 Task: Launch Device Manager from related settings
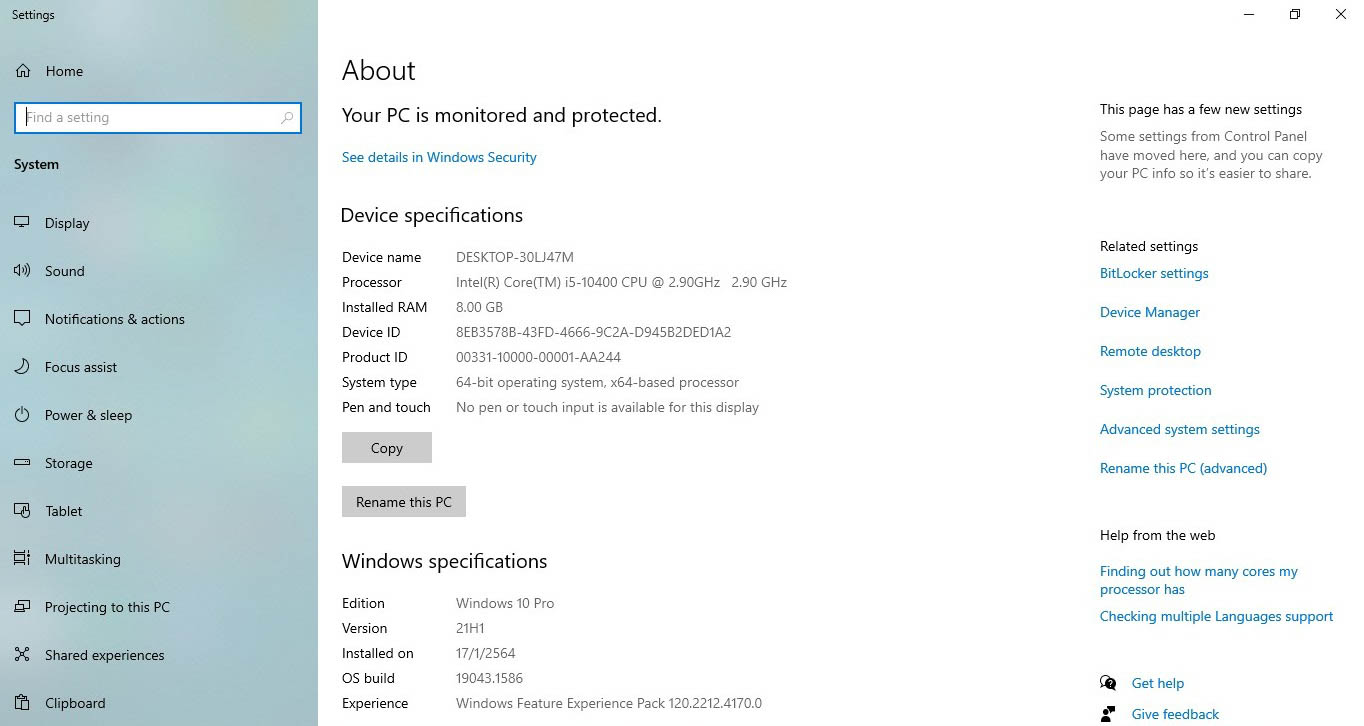[1149, 312]
